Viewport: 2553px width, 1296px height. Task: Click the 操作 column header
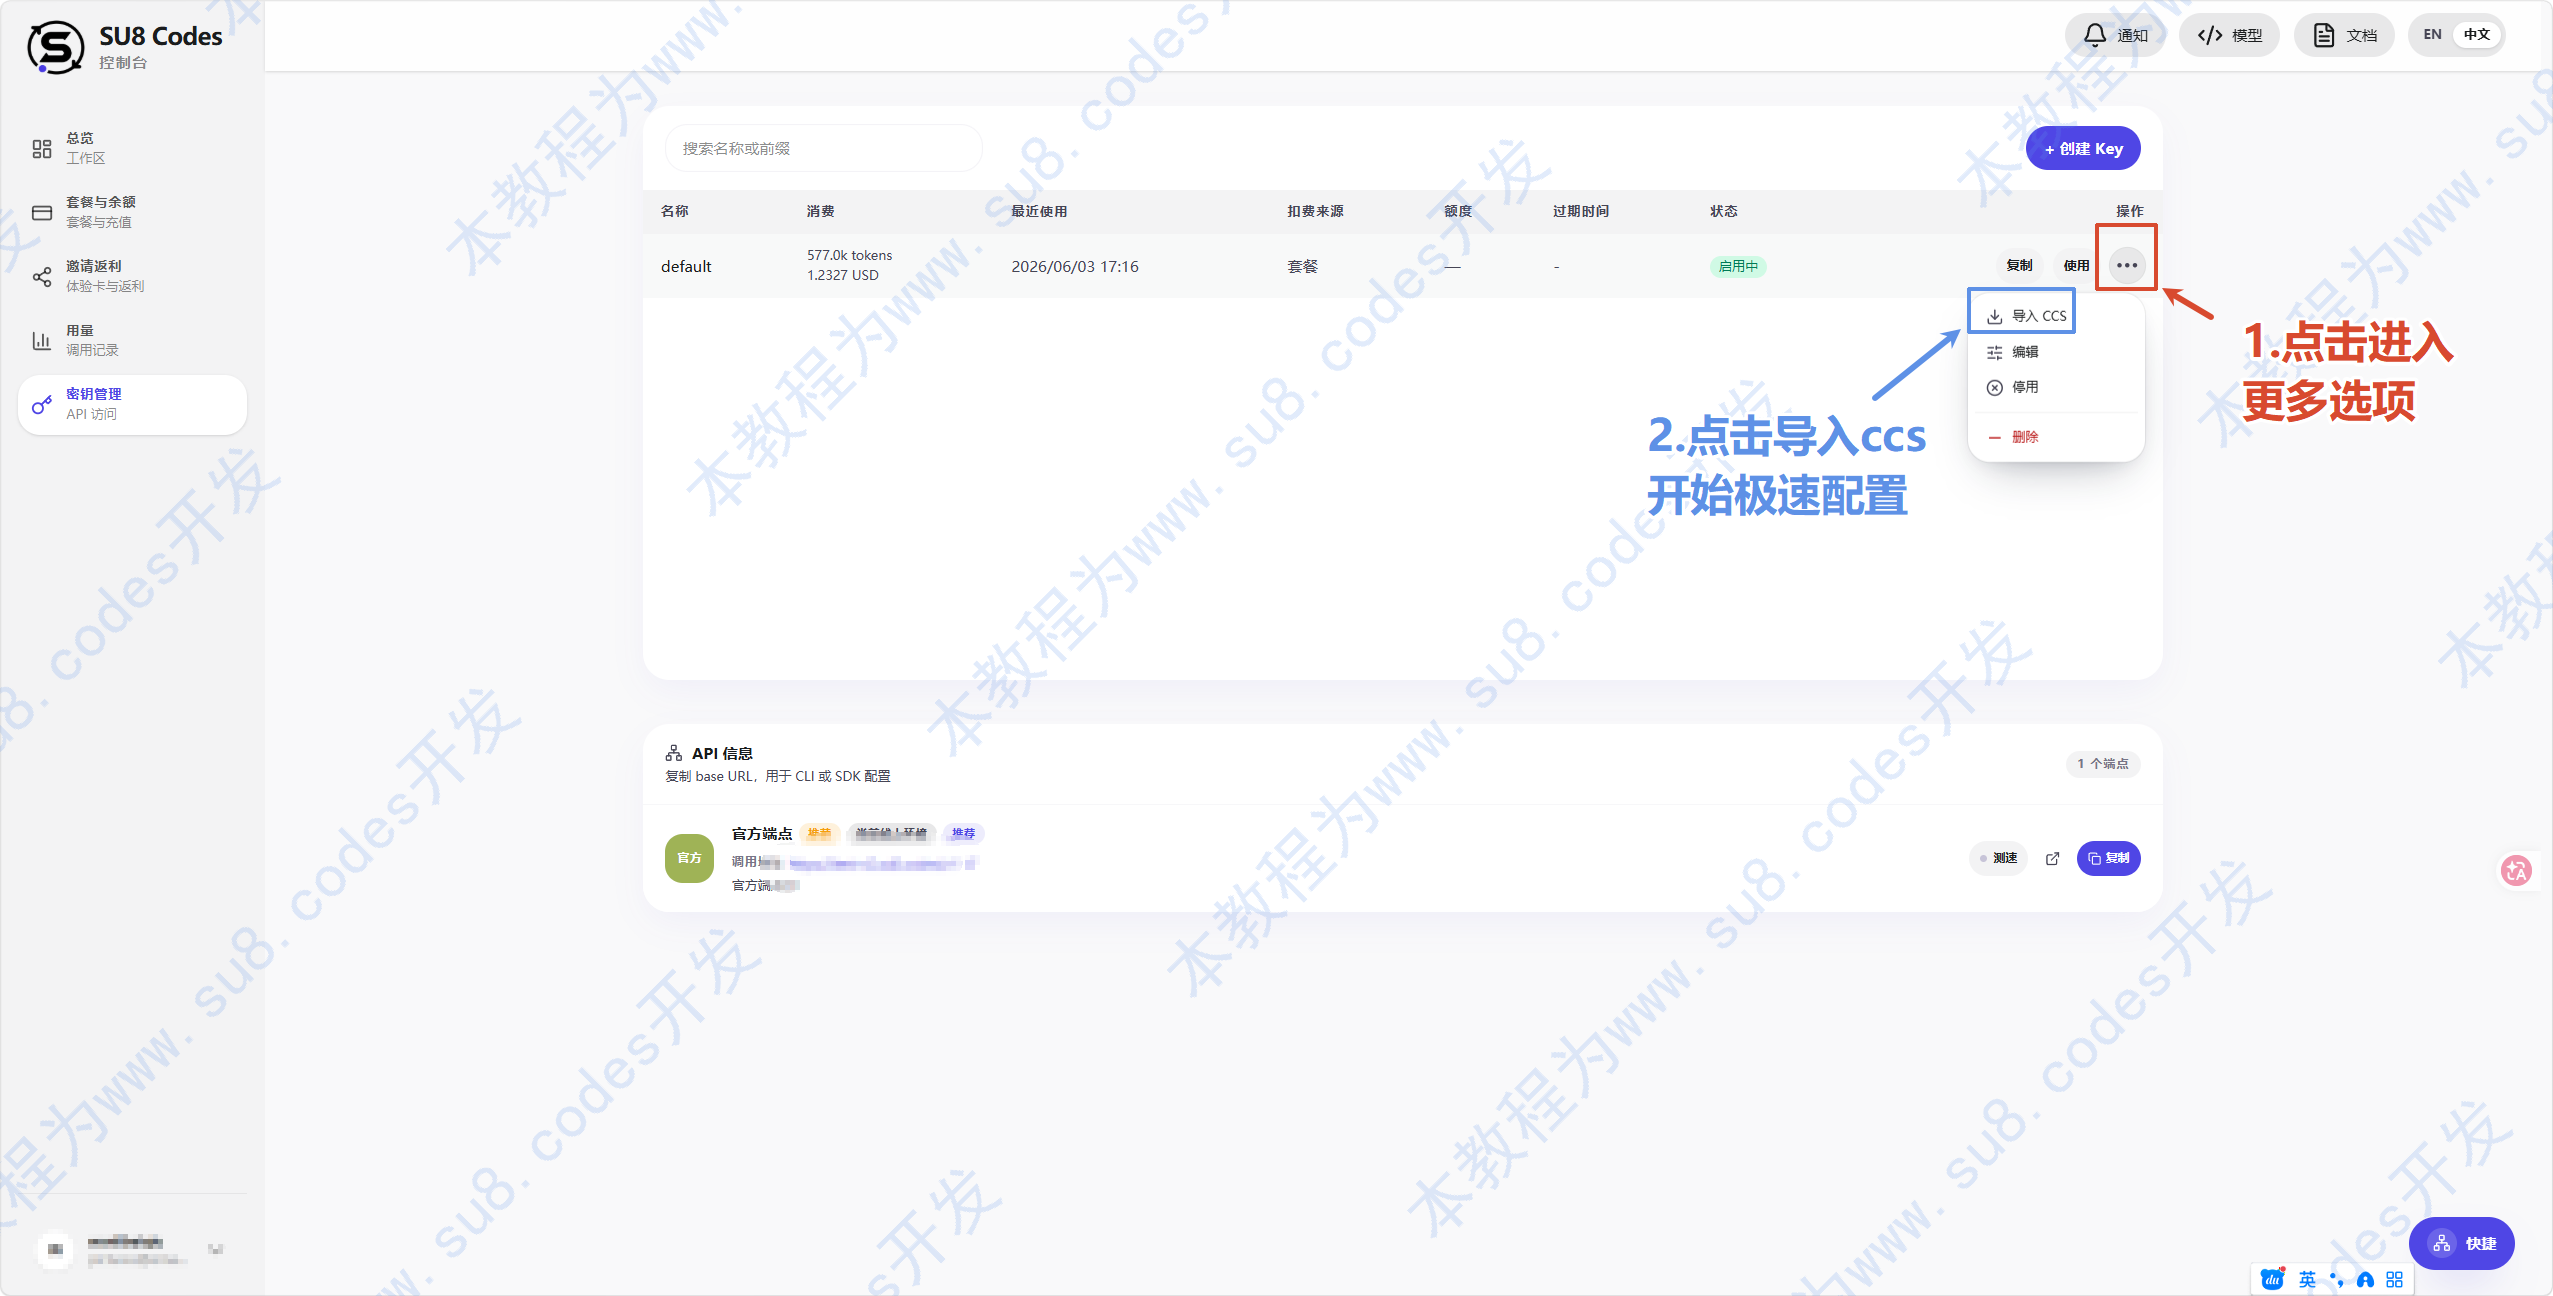[2129, 211]
